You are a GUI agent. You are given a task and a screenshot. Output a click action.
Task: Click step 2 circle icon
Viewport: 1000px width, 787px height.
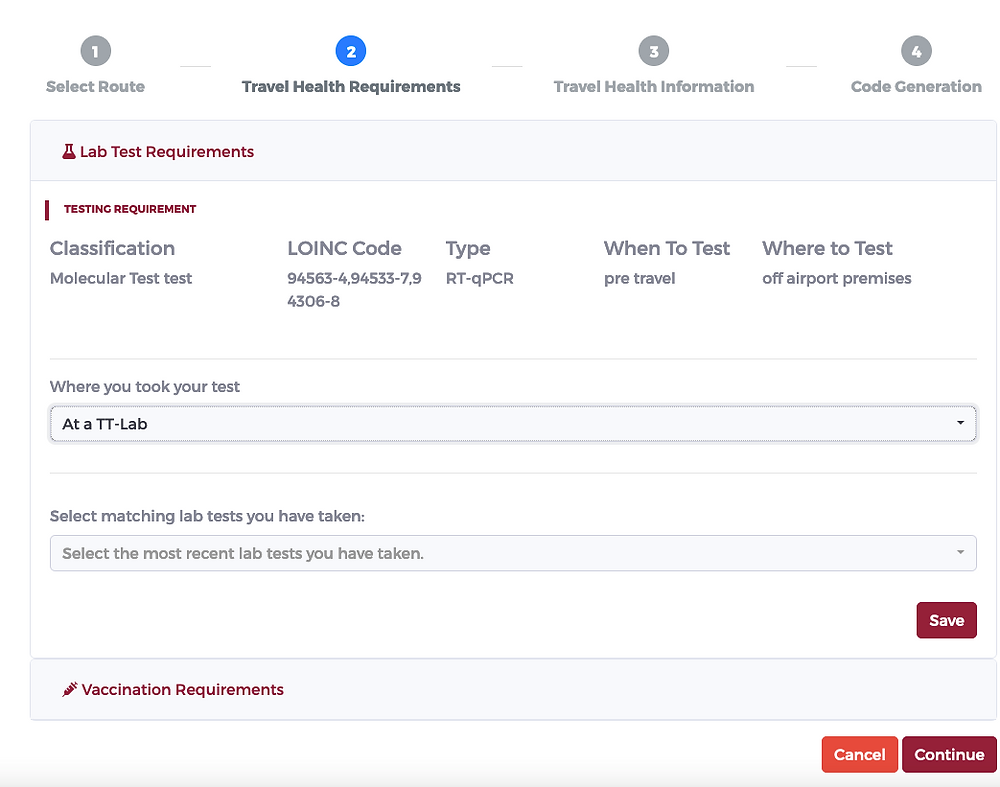pos(351,51)
